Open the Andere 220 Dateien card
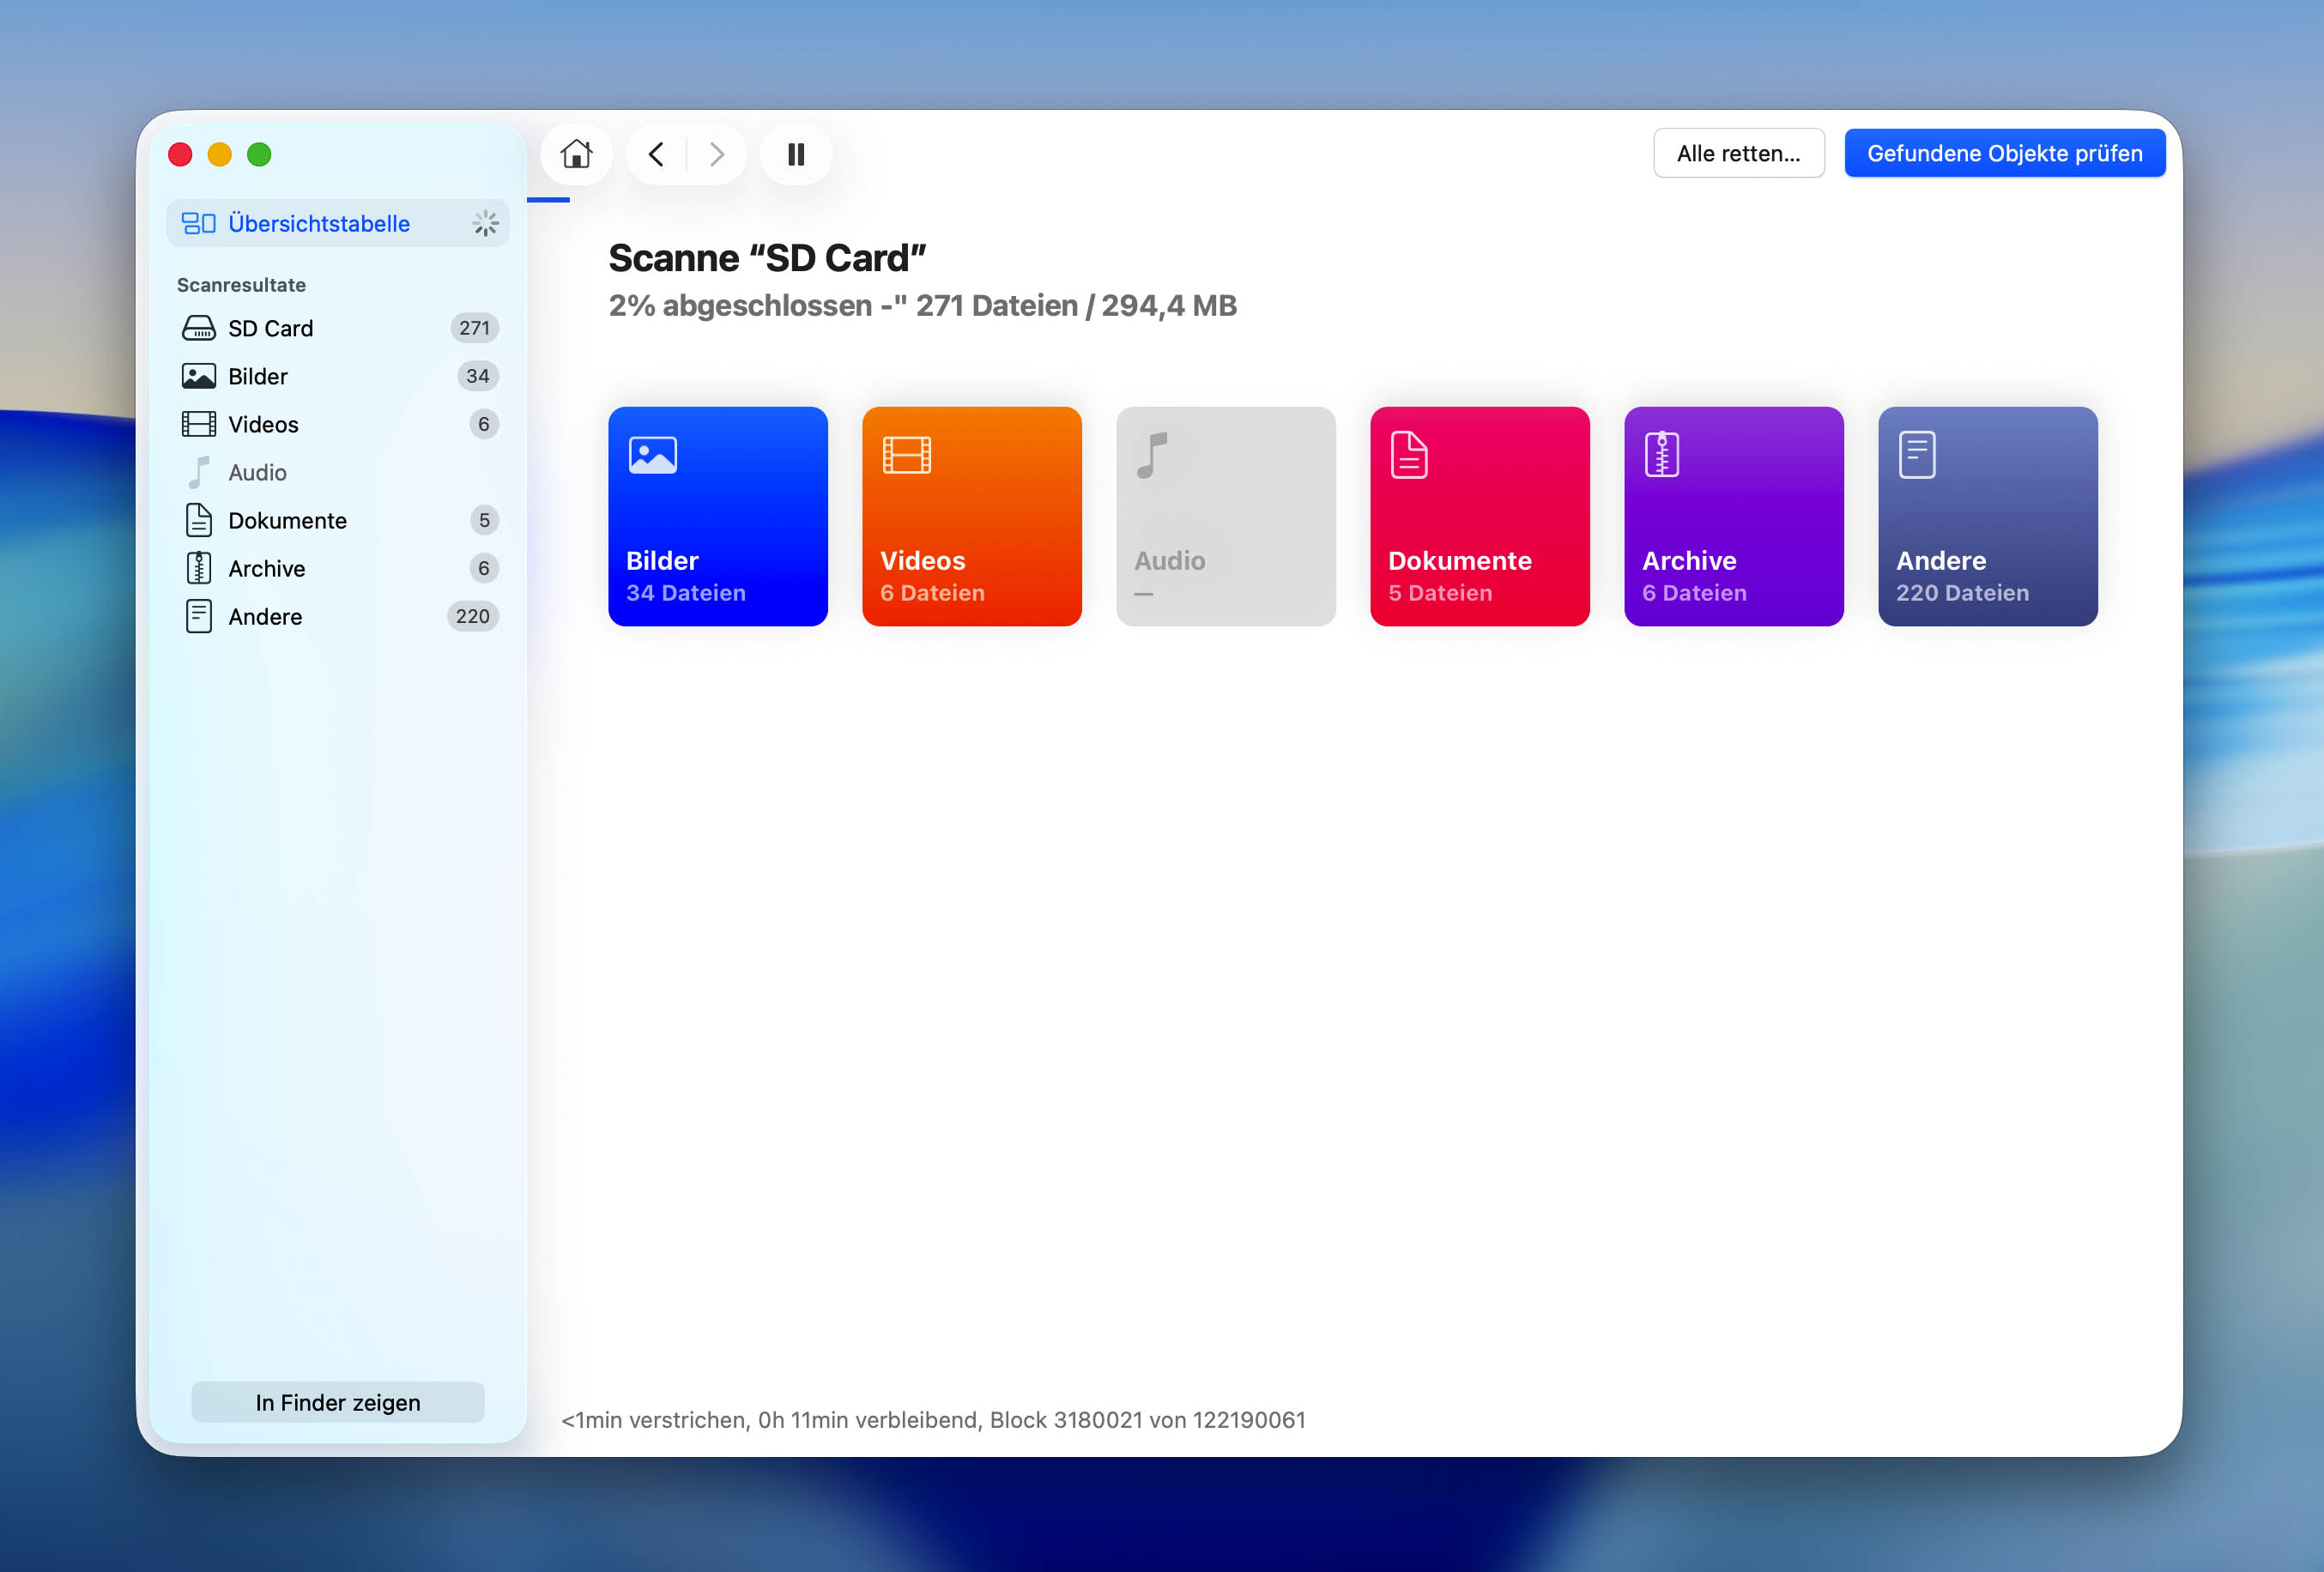Viewport: 2324px width, 1572px height. (x=1988, y=516)
